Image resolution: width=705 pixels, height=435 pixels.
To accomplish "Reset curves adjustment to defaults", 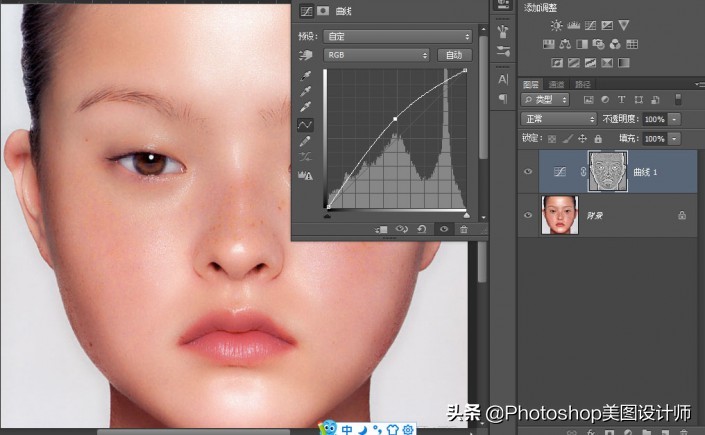I will pyautogui.click(x=421, y=229).
